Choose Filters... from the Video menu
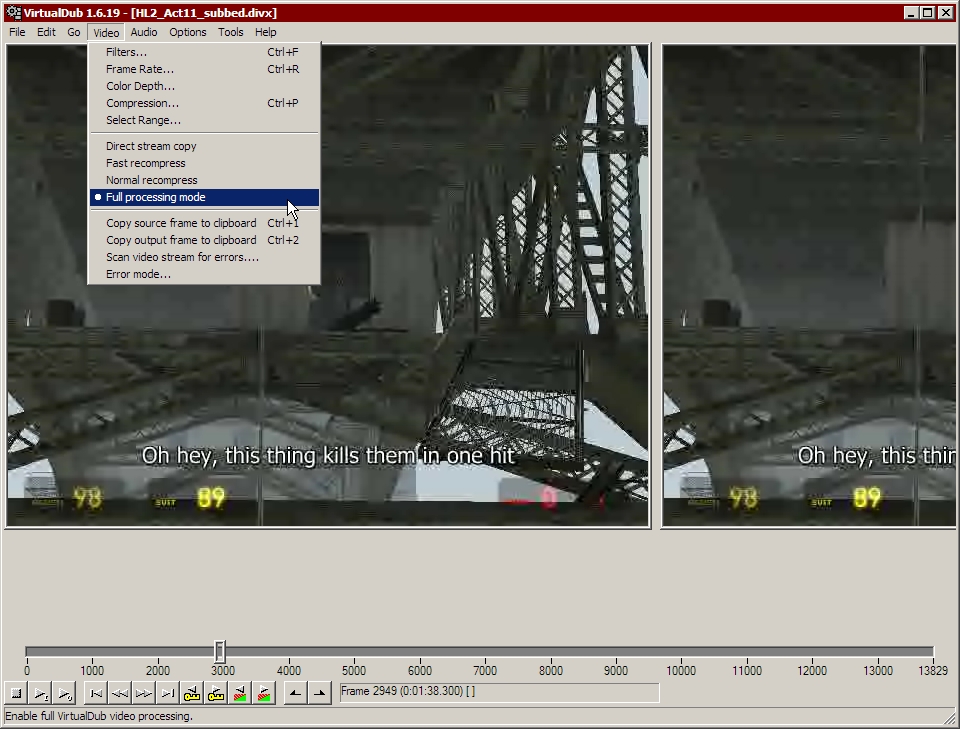 click(204, 52)
